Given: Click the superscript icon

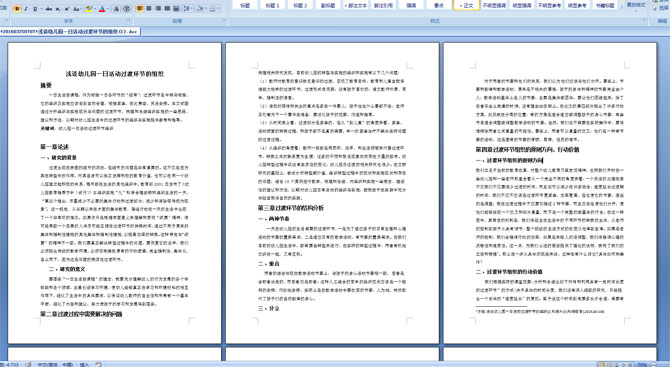Looking at the screenshot, I should pyautogui.click(x=67, y=9).
